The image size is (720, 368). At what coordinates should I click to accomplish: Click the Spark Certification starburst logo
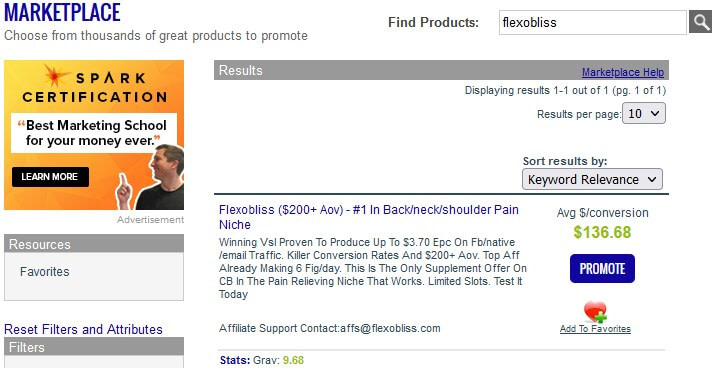(56, 76)
